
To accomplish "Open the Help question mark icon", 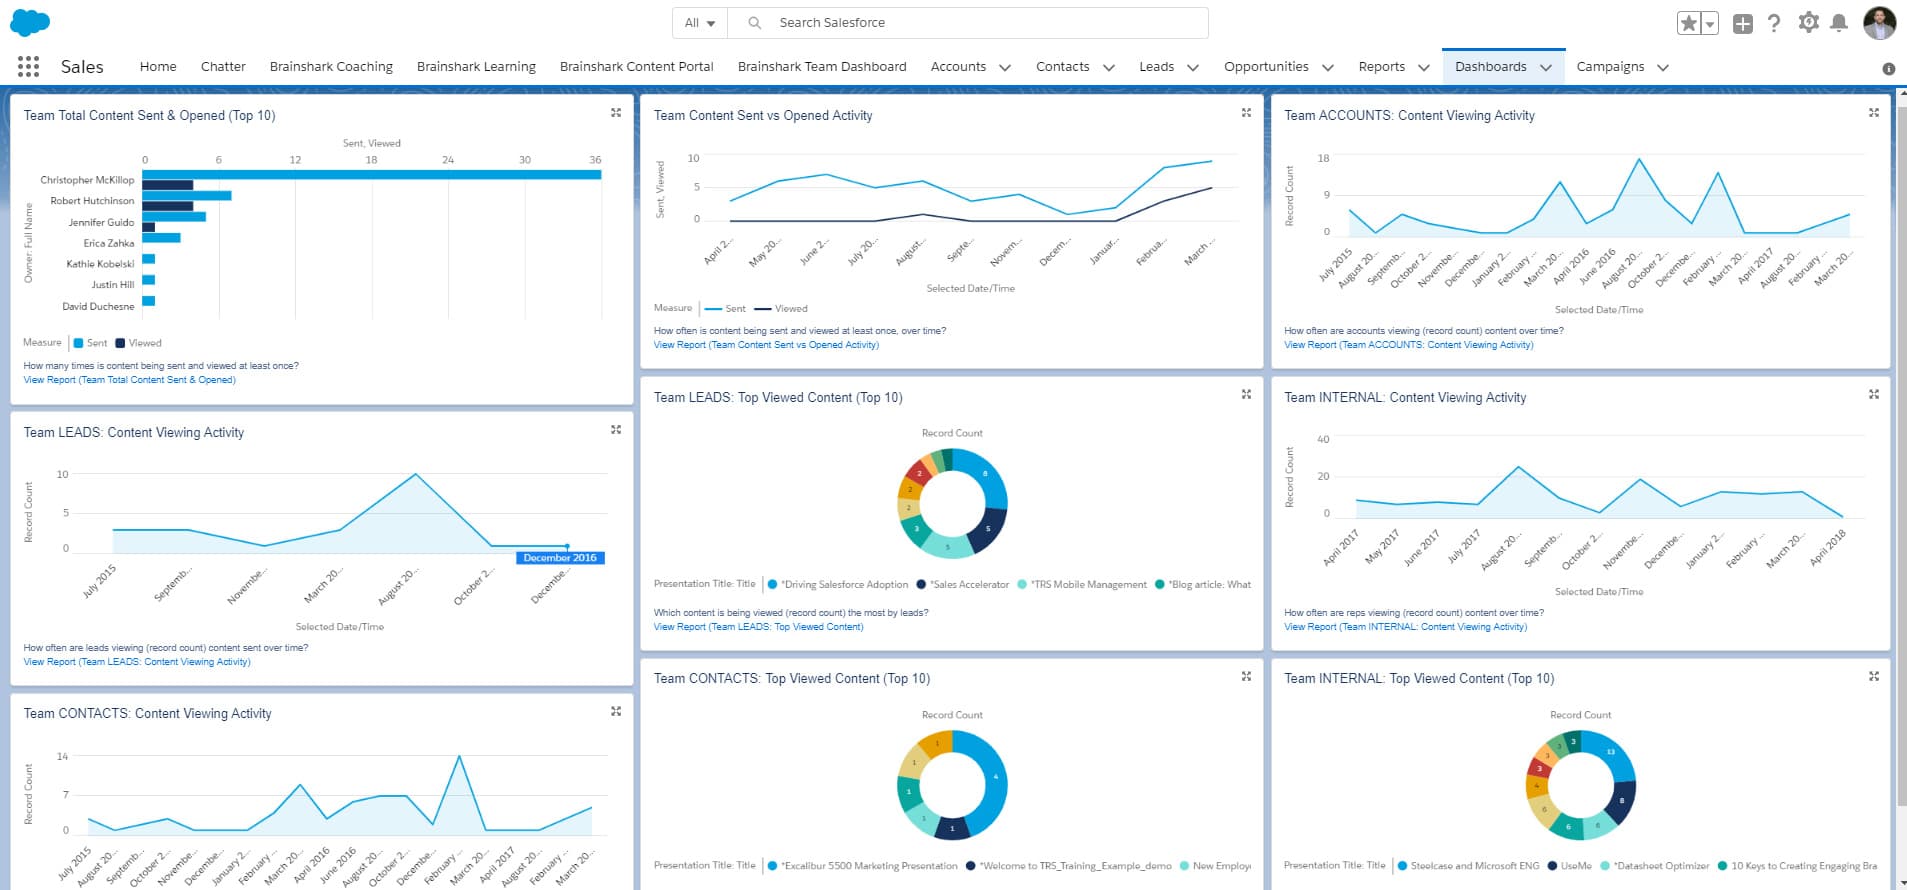I will coord(1773,23).
